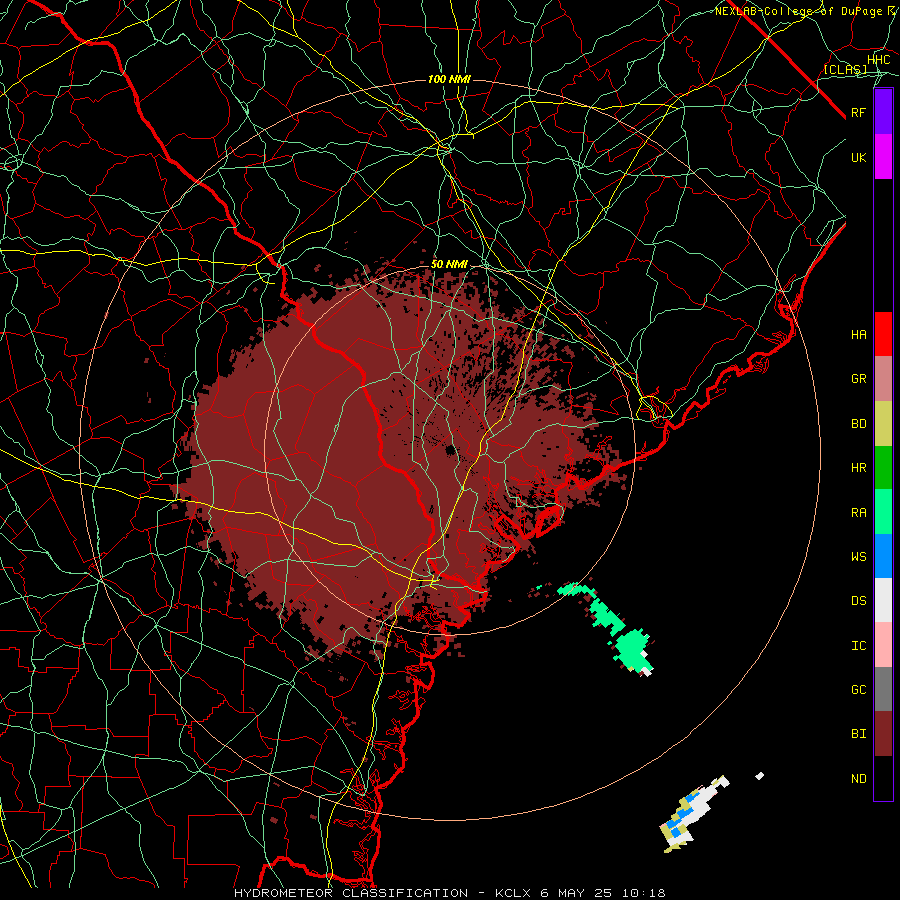The width and height of the screenshot is (900, 900).
Task: Click the "[CLAS]" units label
Action: coord(845,69)
